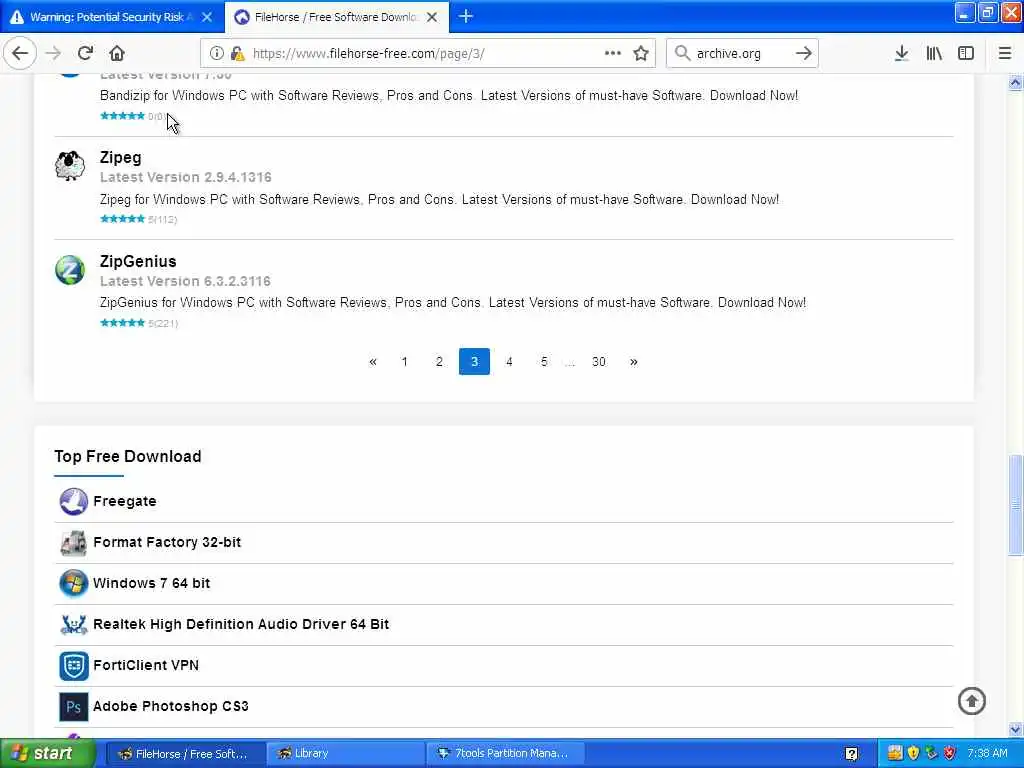Open FortiClient VPN link
The height and width of the screenshot is (768, 1024).
[146, 665]
